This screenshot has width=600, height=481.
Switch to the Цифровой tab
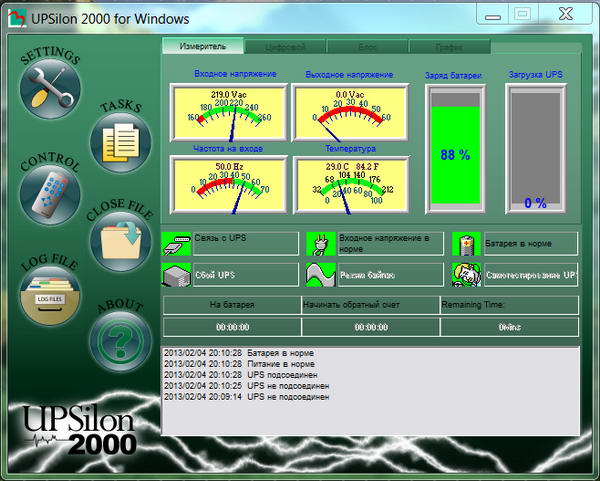(285, 47)
